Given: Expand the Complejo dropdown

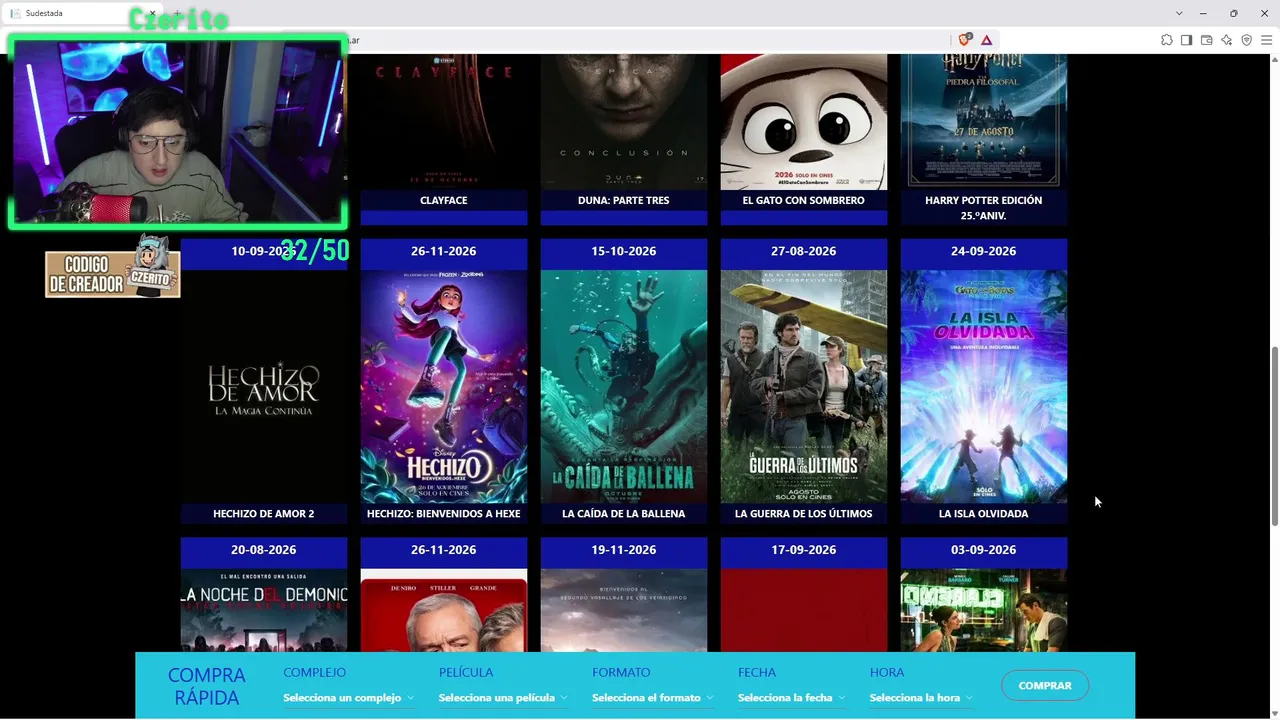Looking at the screenshot, I should [x=348, y=698].
